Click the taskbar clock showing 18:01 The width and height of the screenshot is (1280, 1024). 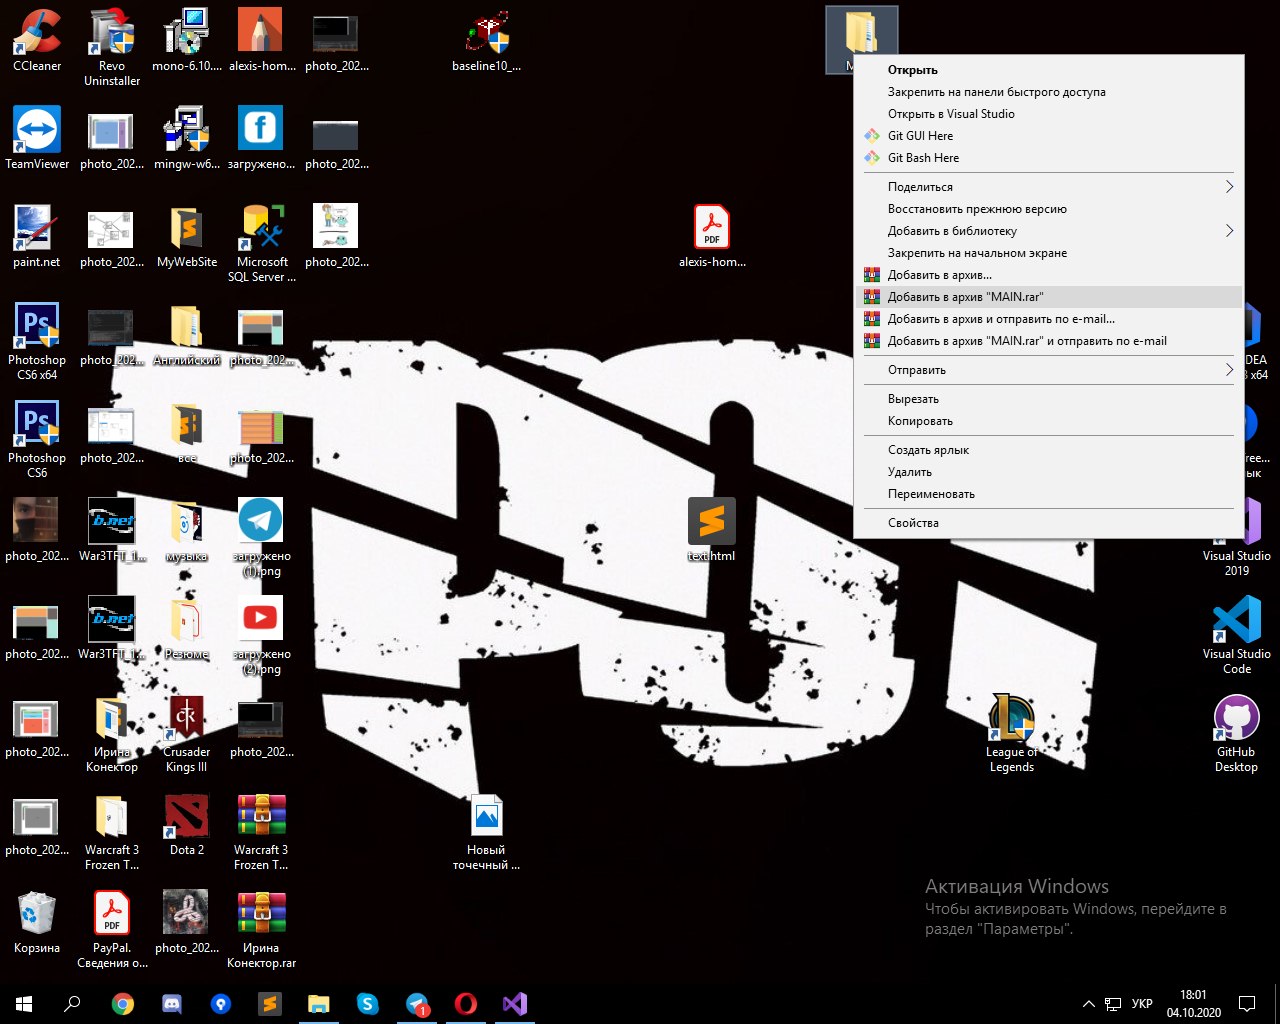coord(1193,1004)
